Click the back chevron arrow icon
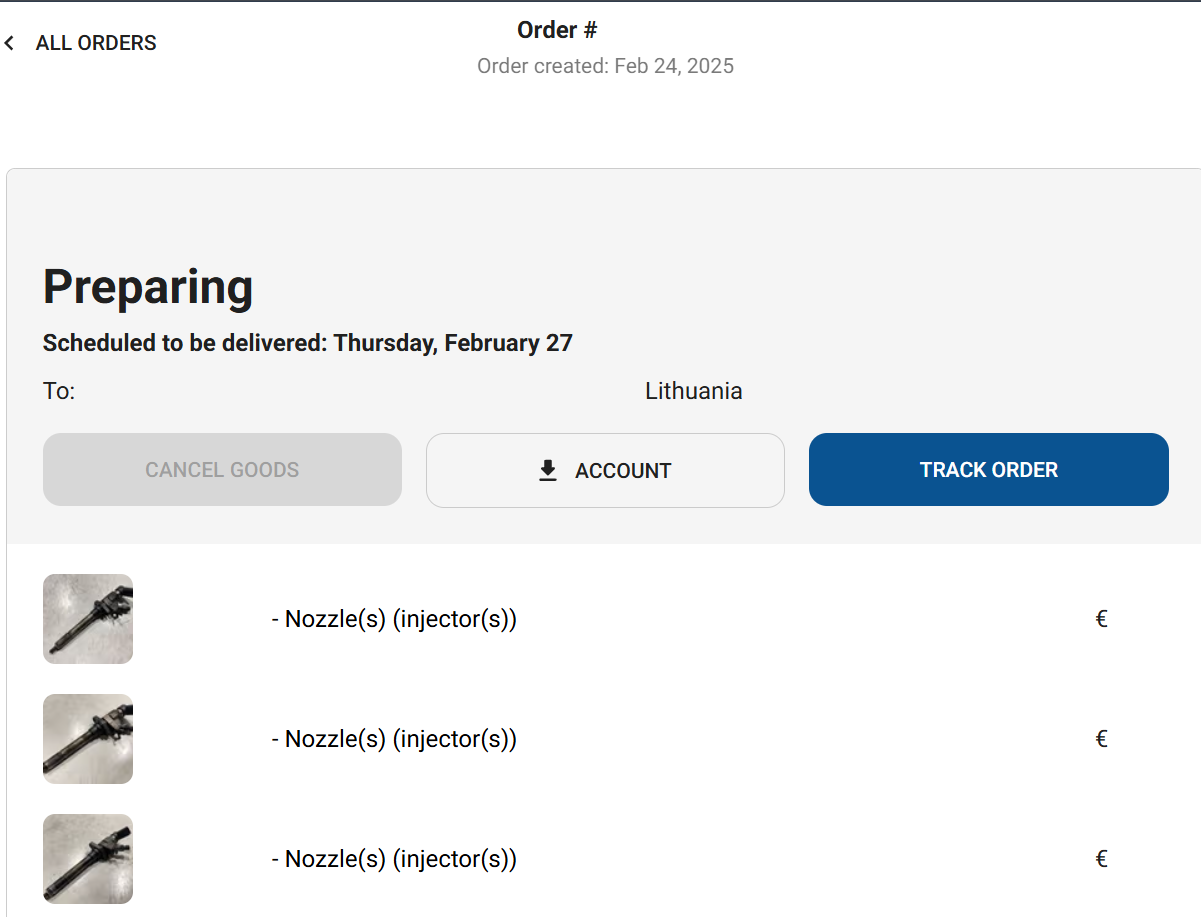 [9, 43]
